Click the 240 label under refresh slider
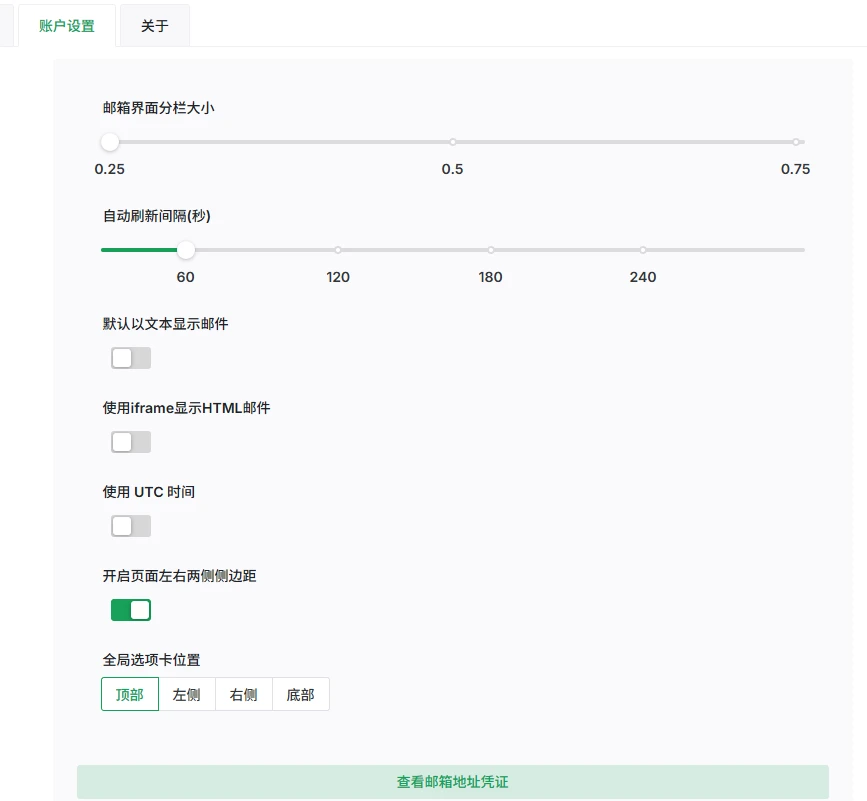Viewport: 867px width, 801px height. tap(643, 277)
